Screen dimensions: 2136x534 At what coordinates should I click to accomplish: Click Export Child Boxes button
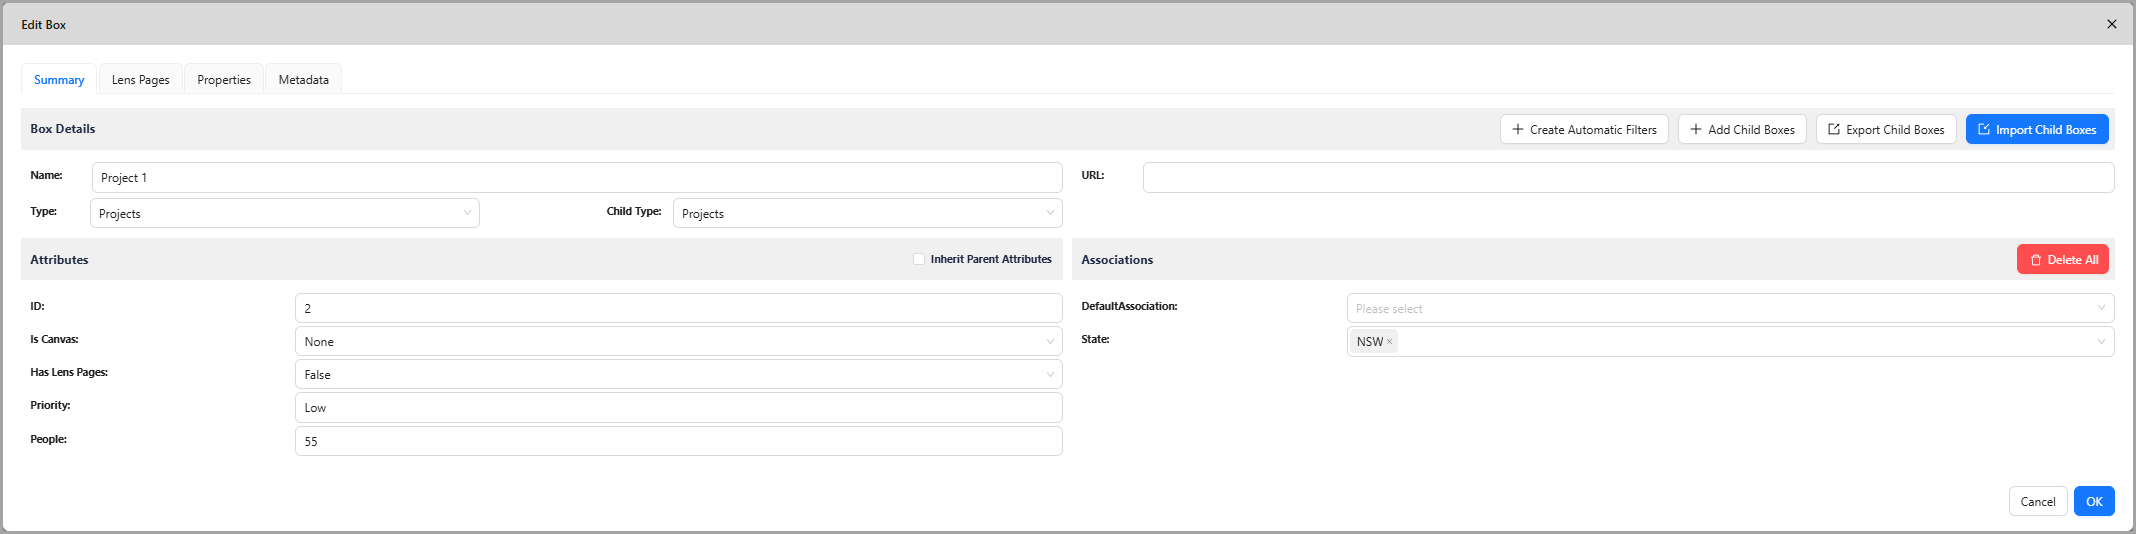(x=1886, y=129)
